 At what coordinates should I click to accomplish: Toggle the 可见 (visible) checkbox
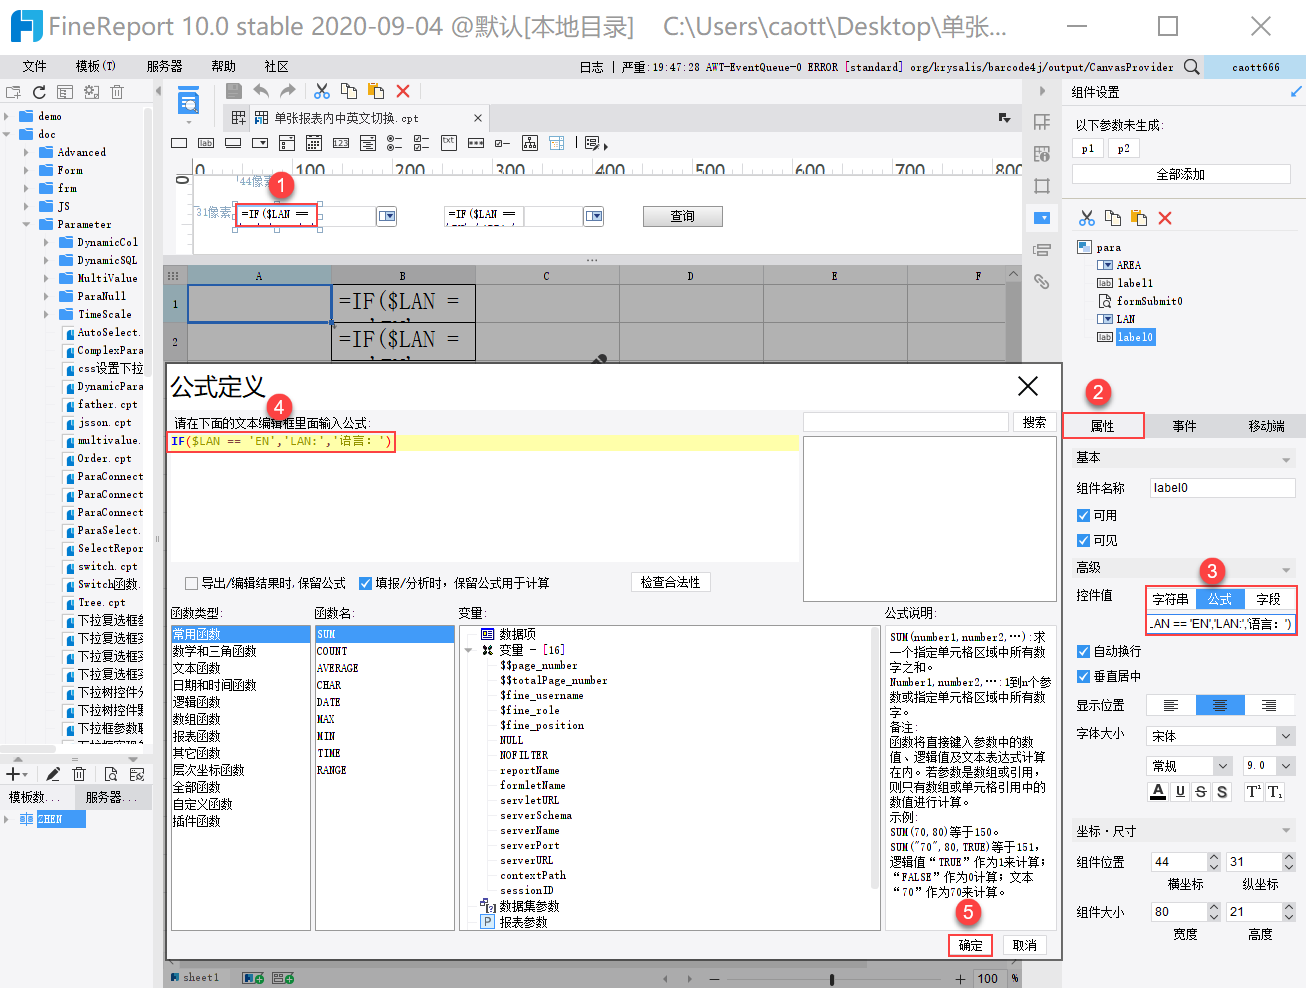click(x=1083, y=541)
